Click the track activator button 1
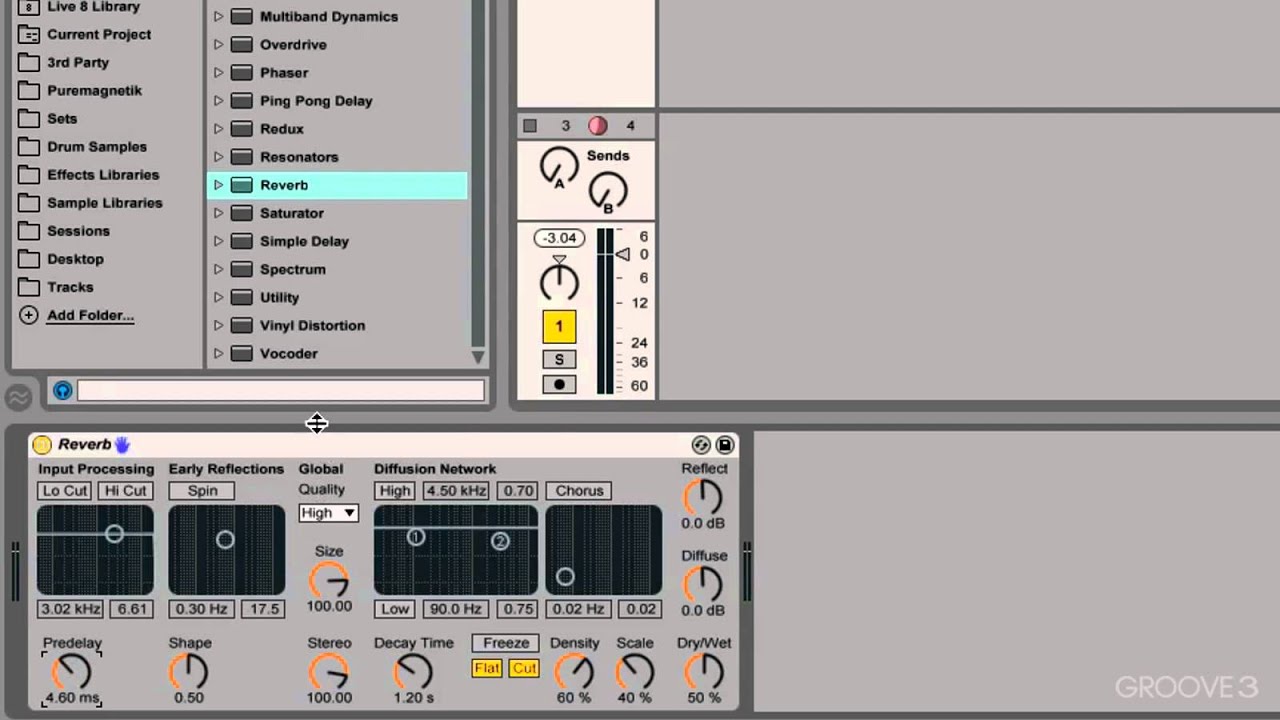Viewport: 1280px width, 720px height. click(x=559, y=327)
